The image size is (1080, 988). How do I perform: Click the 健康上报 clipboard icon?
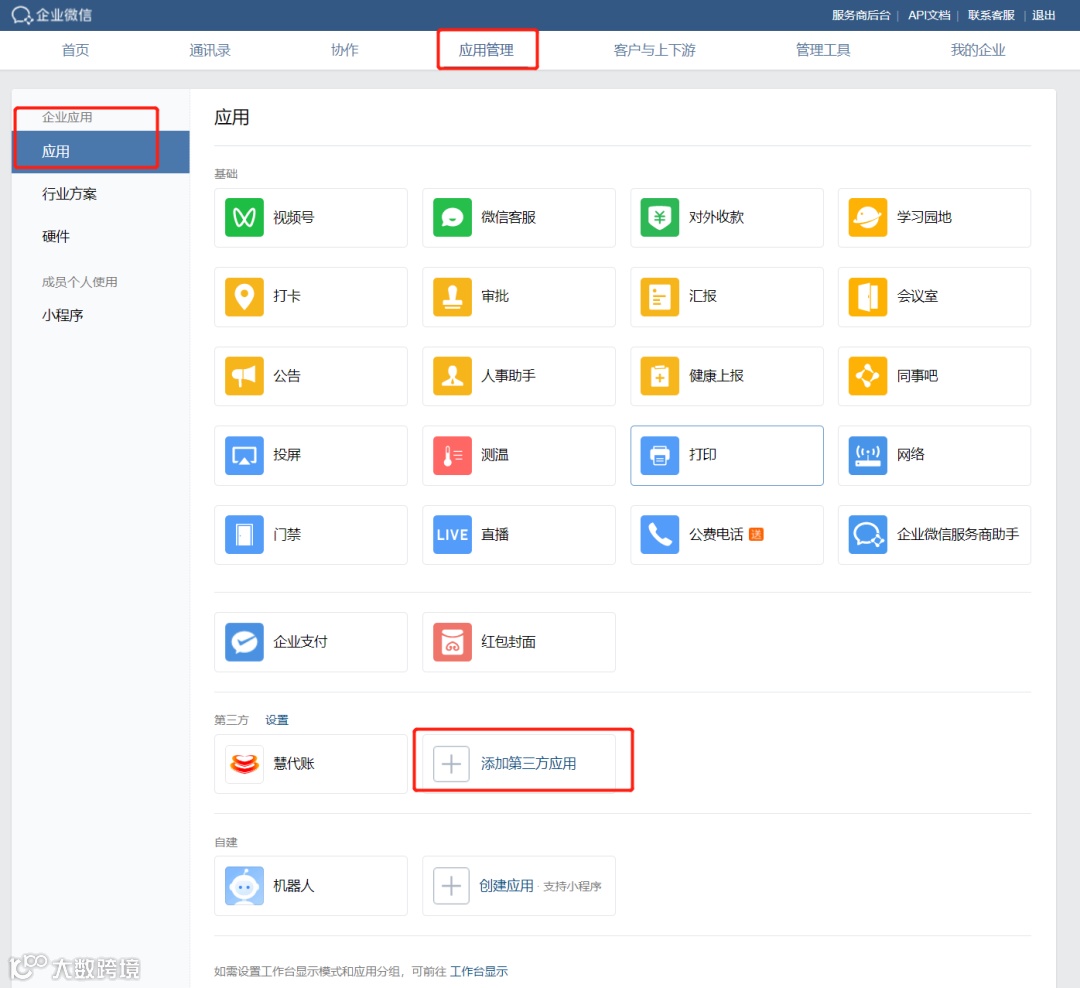pyautogui.click(x=659, y=376)
